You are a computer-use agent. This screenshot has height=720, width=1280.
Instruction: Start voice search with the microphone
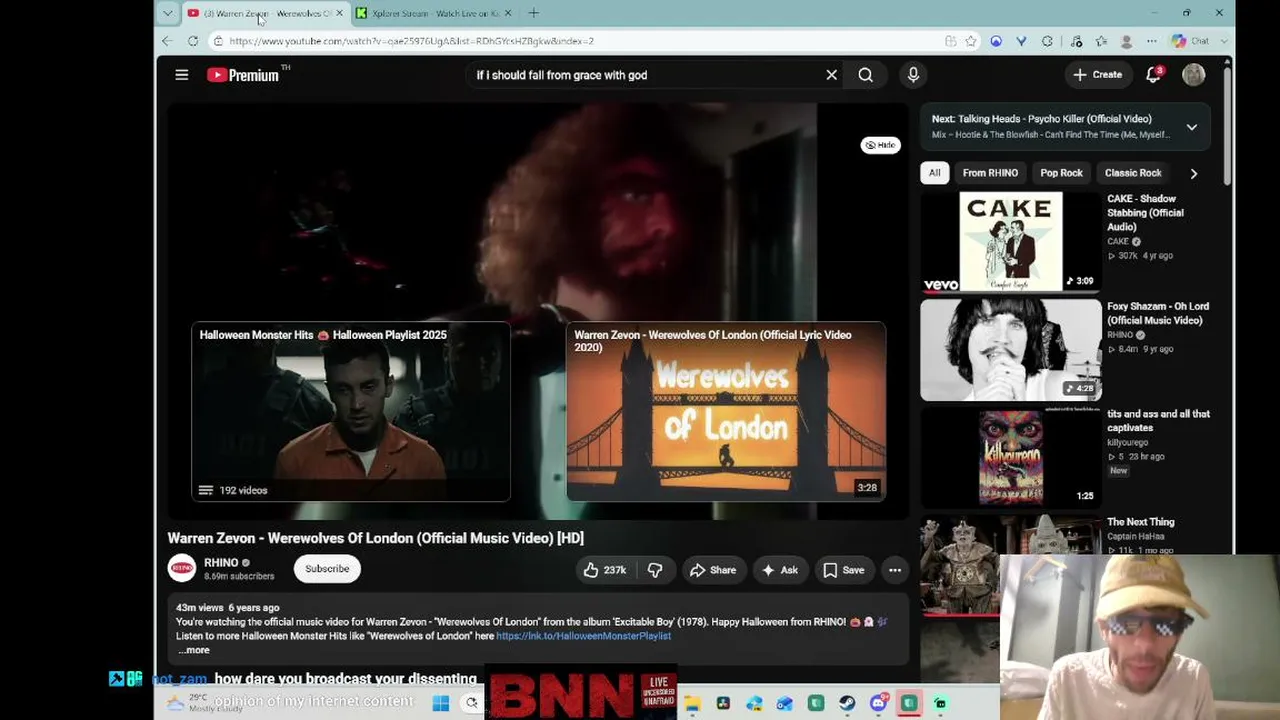click(913, 75)
